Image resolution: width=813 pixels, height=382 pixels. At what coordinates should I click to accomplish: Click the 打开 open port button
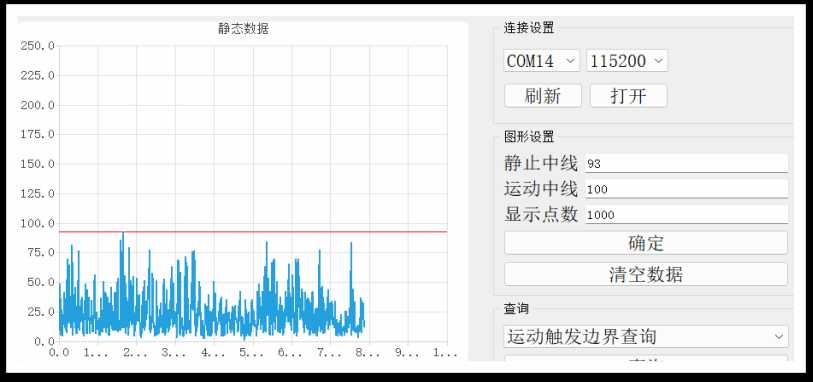pos(628,96)
